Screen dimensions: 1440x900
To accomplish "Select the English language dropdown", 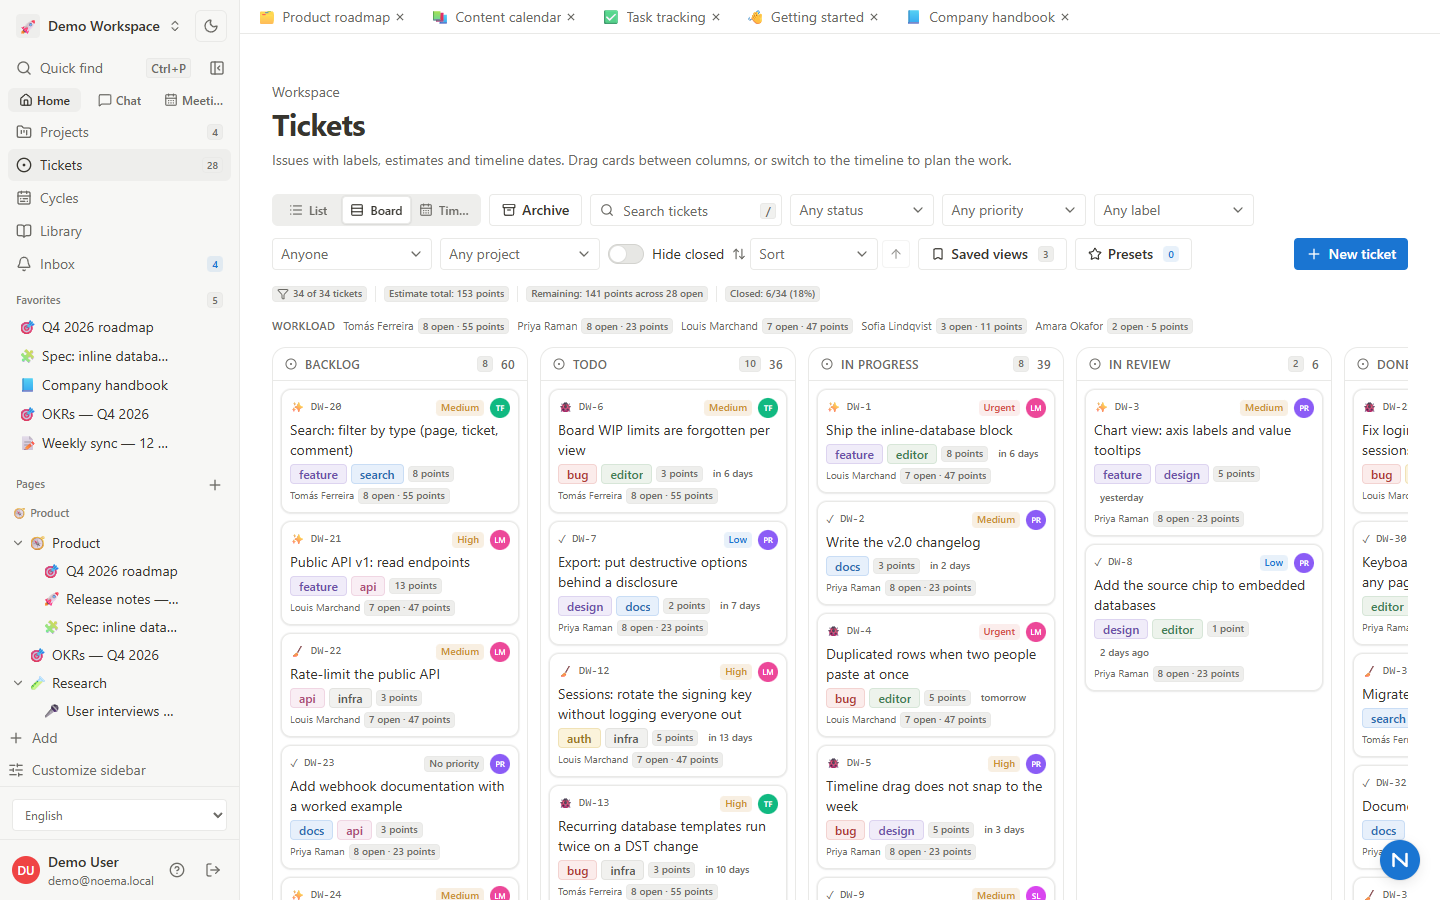I will click(x=119, y=815).
